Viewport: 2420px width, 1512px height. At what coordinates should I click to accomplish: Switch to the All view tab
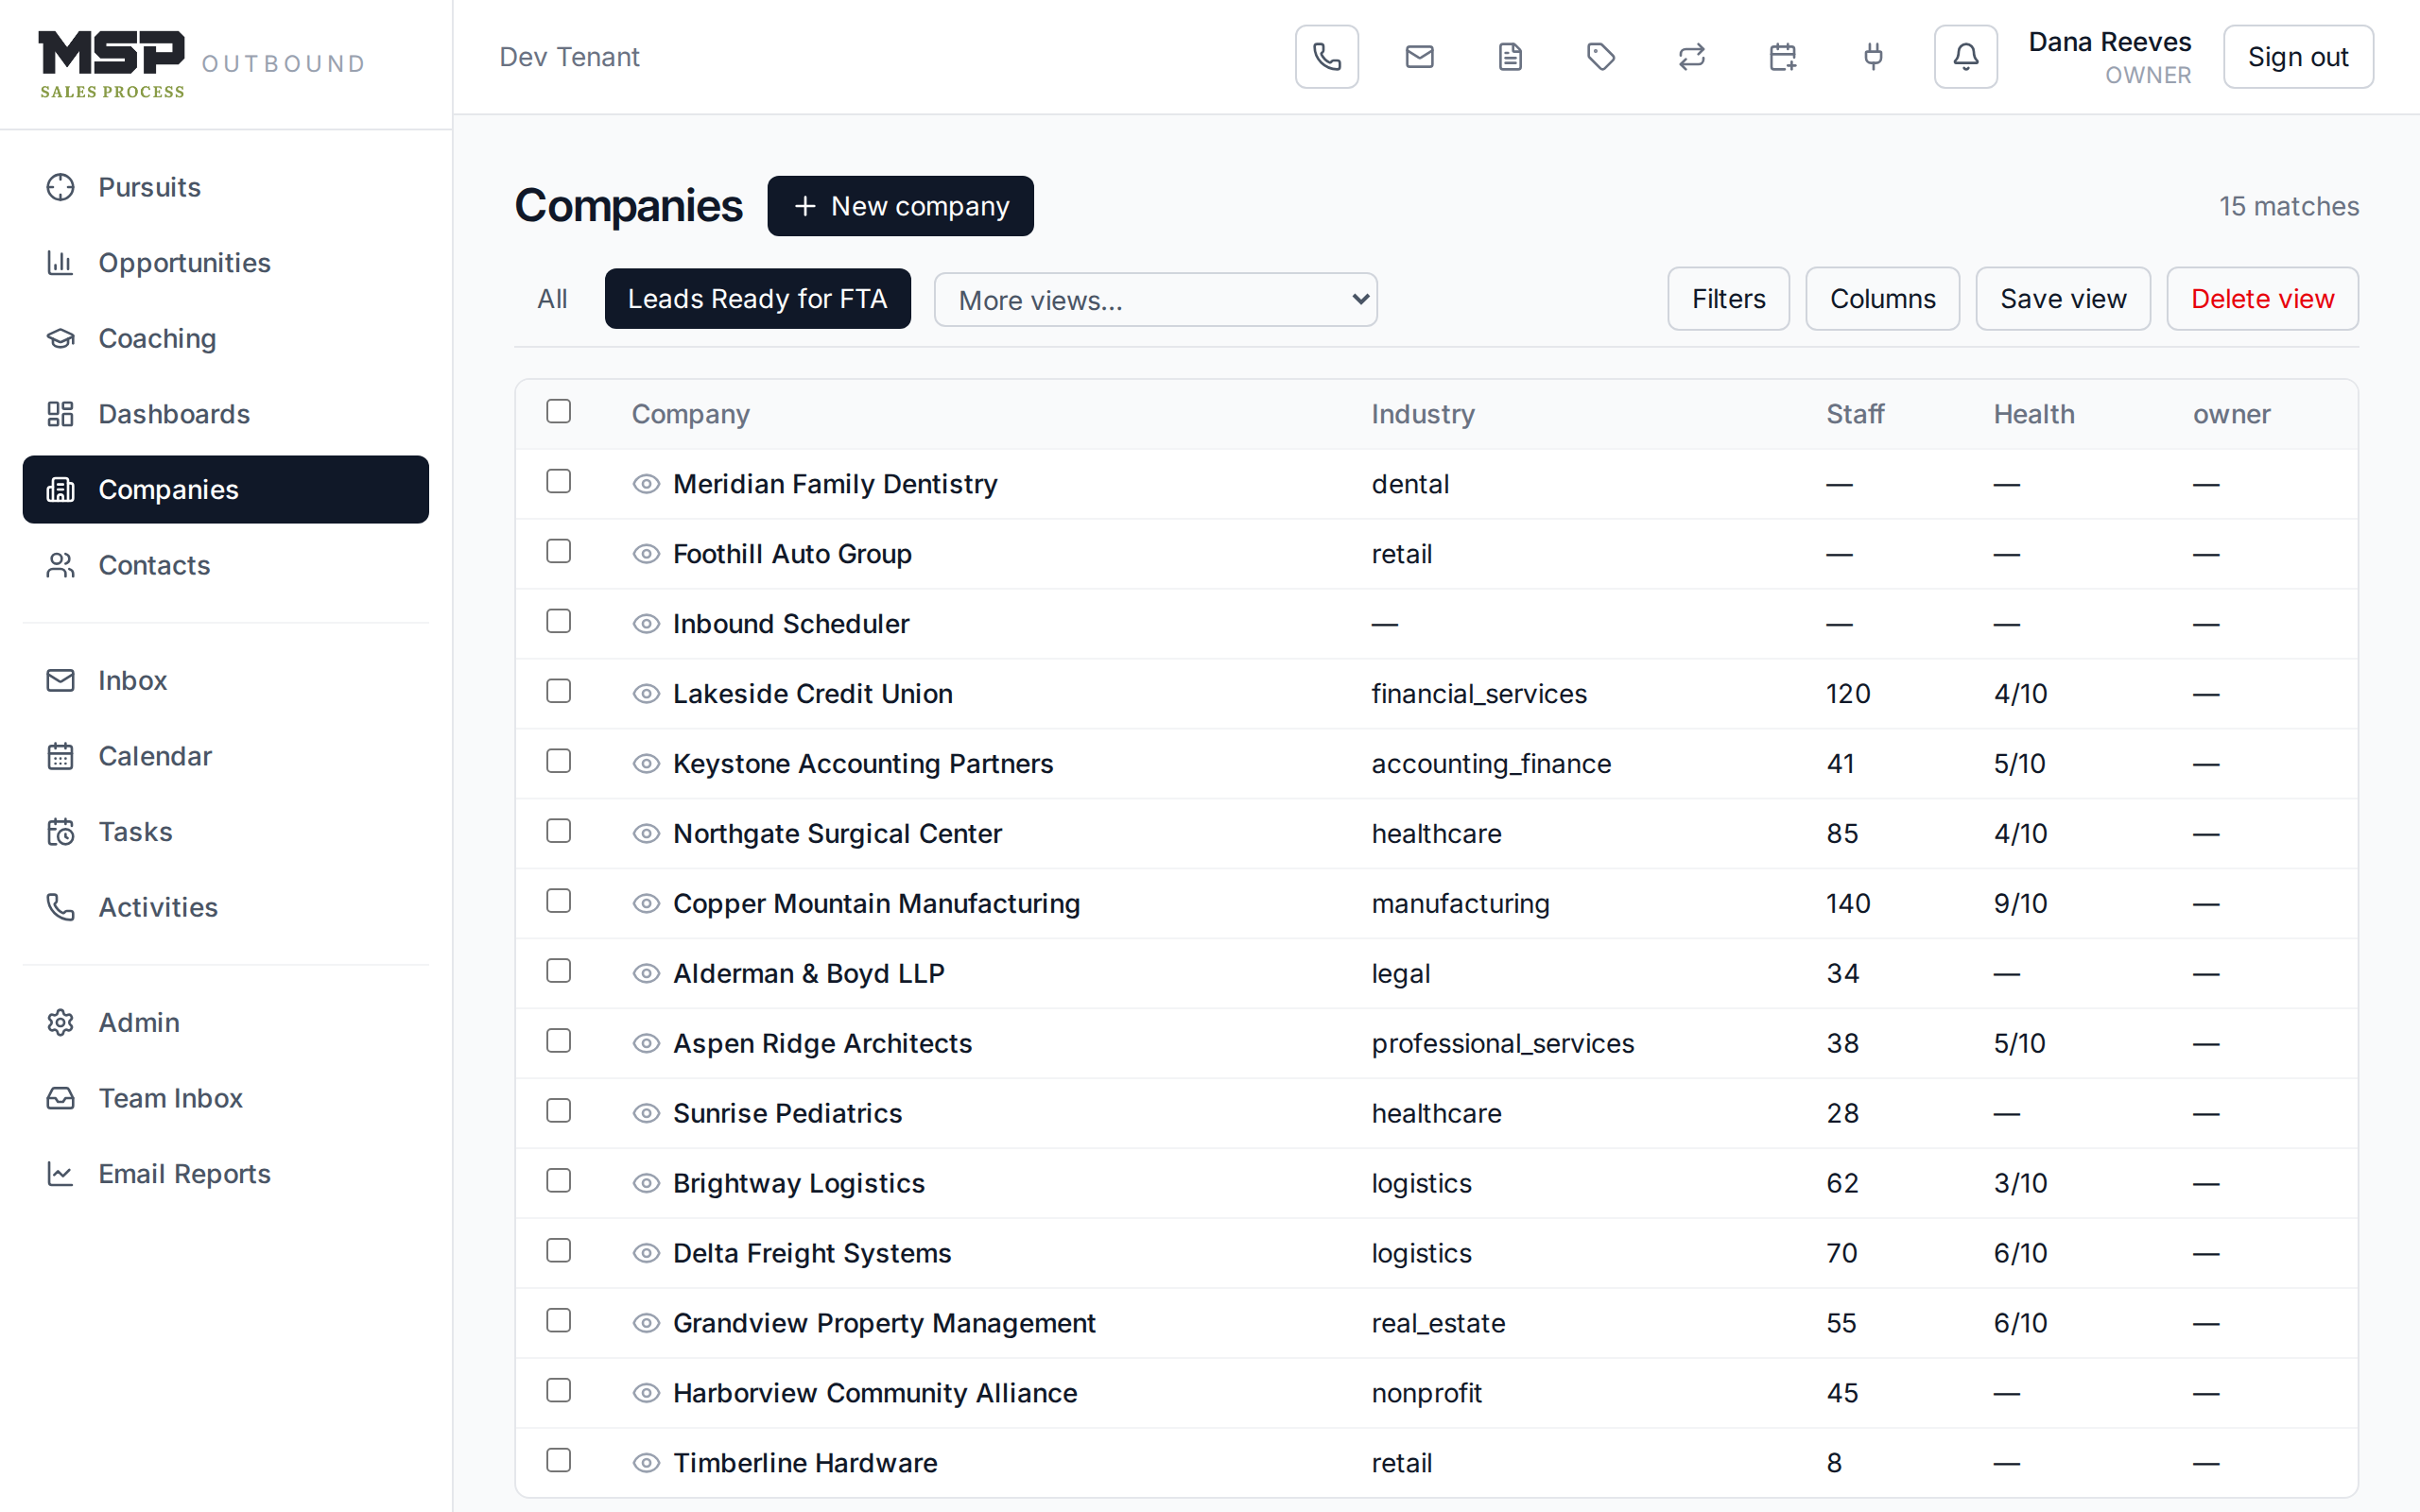552,299
